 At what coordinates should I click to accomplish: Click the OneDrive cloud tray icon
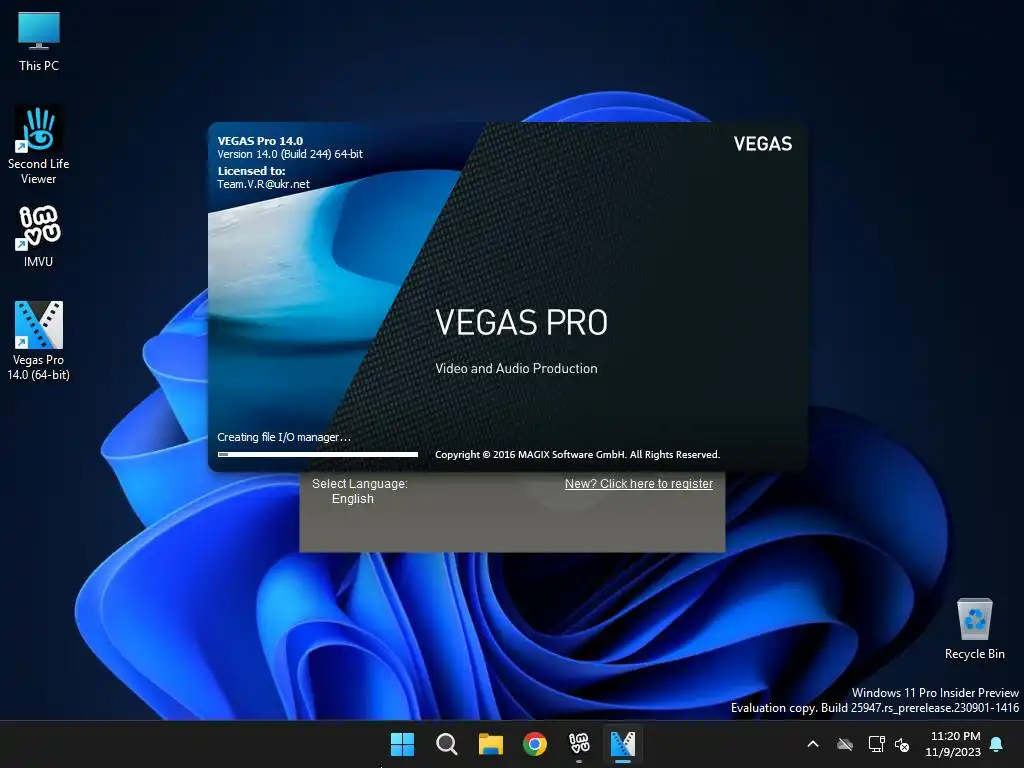click(x=845, y=744)
